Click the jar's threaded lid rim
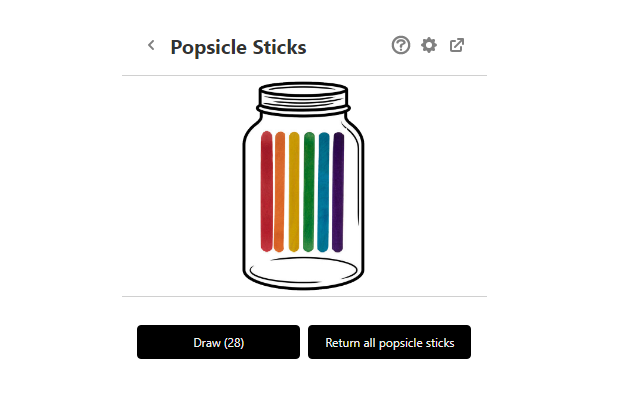 (304, 96)
